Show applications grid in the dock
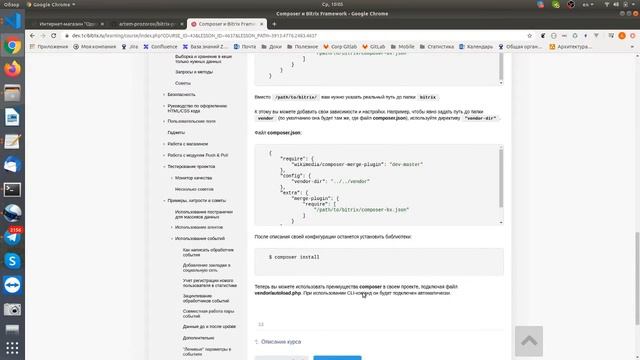 pyautogui.click(x=12, y=348)
